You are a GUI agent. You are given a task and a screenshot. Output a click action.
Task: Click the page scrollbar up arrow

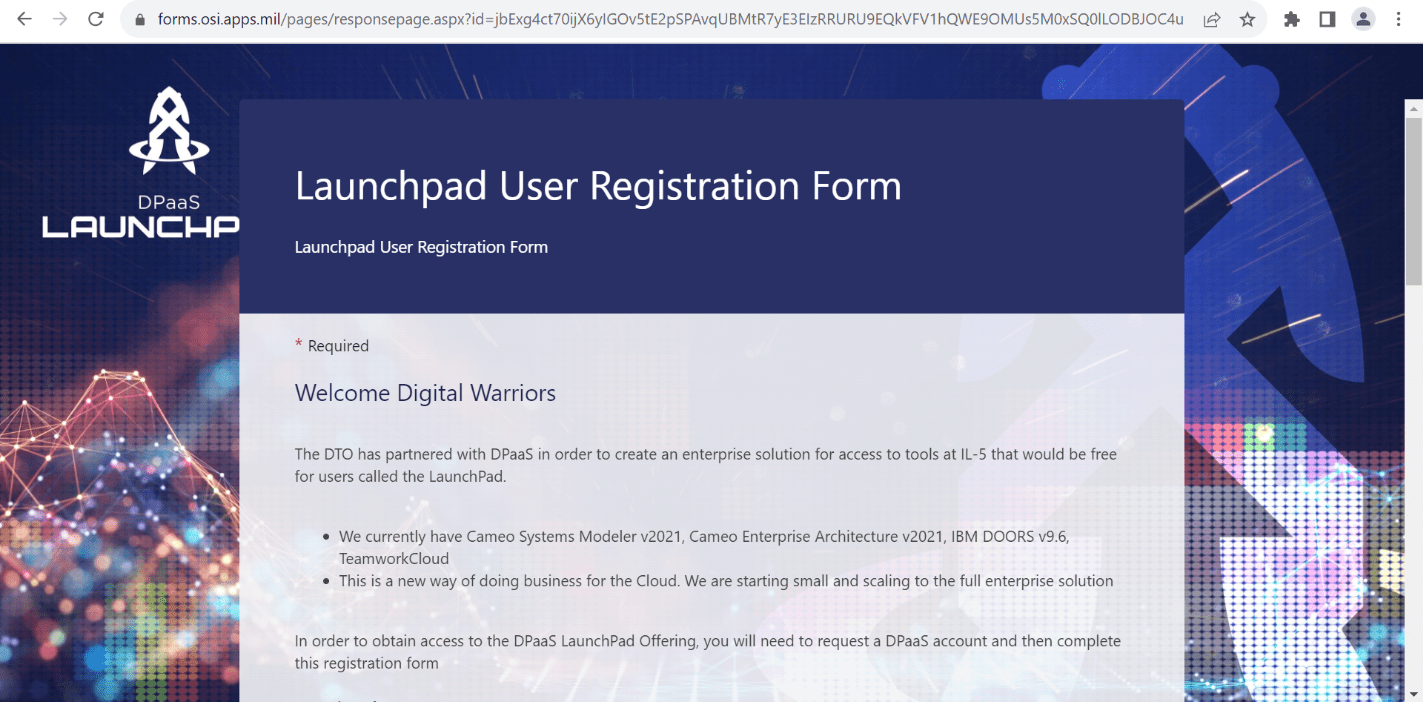[x=1414, y=107]
